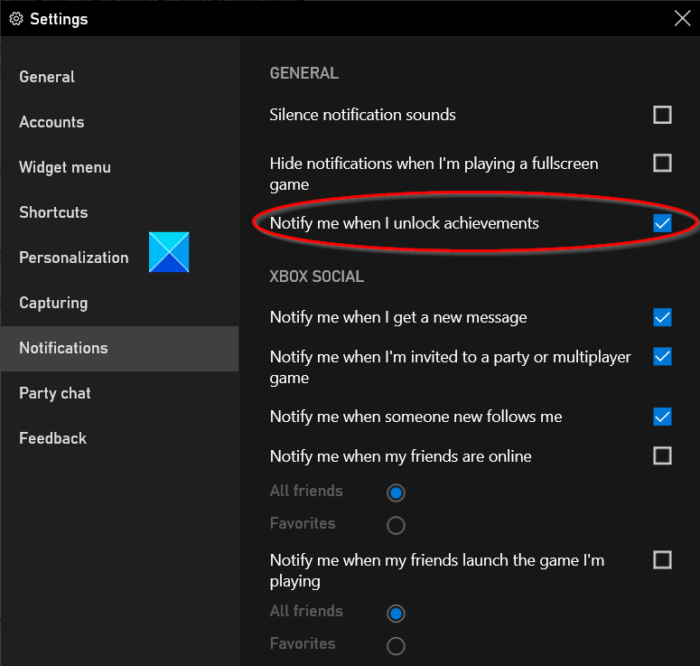Viewport: 700px width, 666px height.
Task: Uncheck Notify me when I unlock achievements
Action: click(x=662, y=223)
